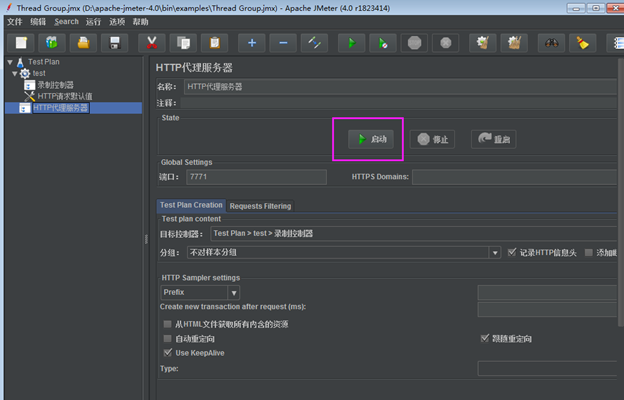Click the right-side vertical scrollbar
624x400 pixels.
coord(621,193)
